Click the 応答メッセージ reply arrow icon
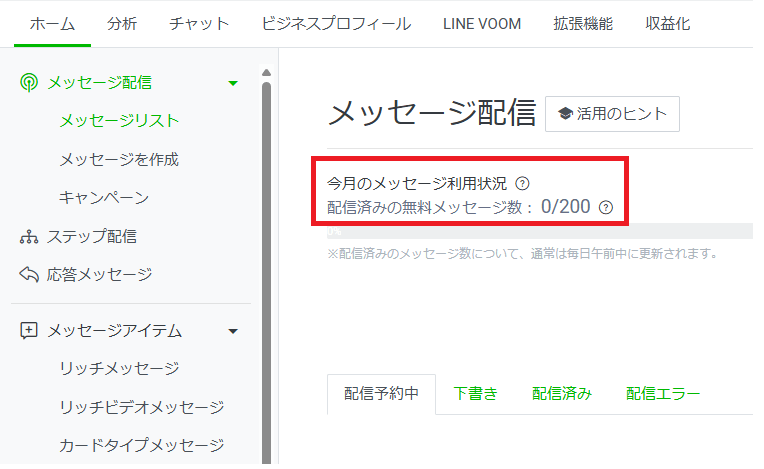Screen dimensions: 764x469 point(29,274)
